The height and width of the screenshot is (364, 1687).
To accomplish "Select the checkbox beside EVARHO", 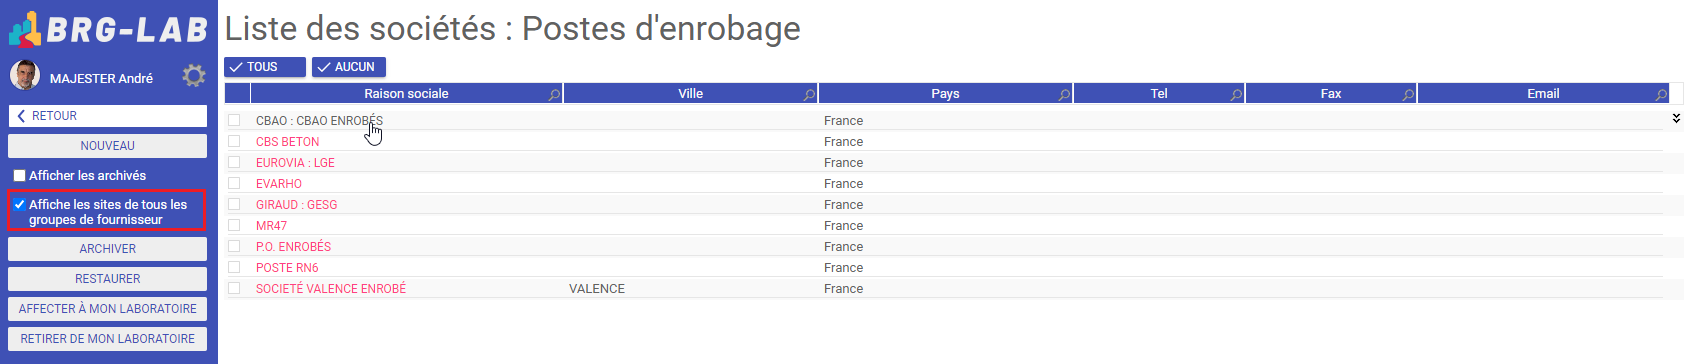I will tap(234, 183).
